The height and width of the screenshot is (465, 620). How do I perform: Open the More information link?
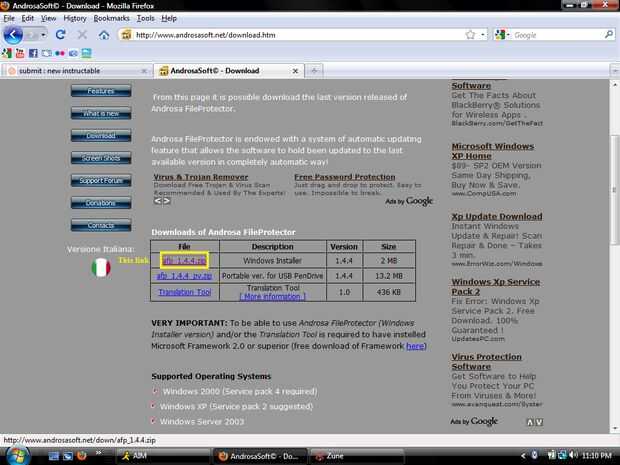tap(272, 297)
